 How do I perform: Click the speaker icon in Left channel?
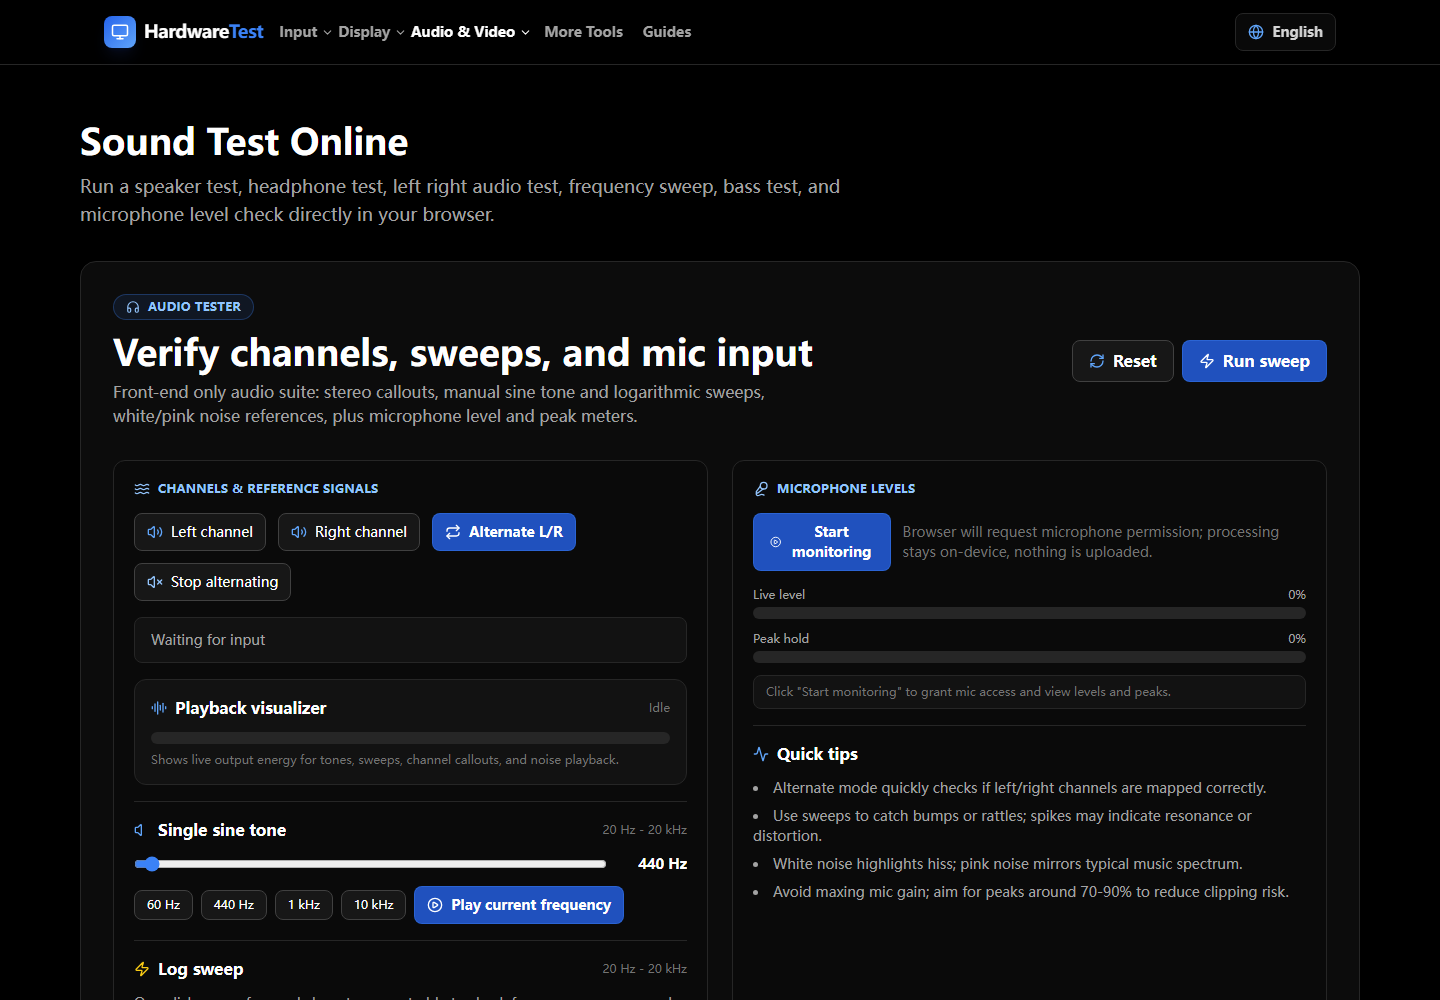(155, 532)
